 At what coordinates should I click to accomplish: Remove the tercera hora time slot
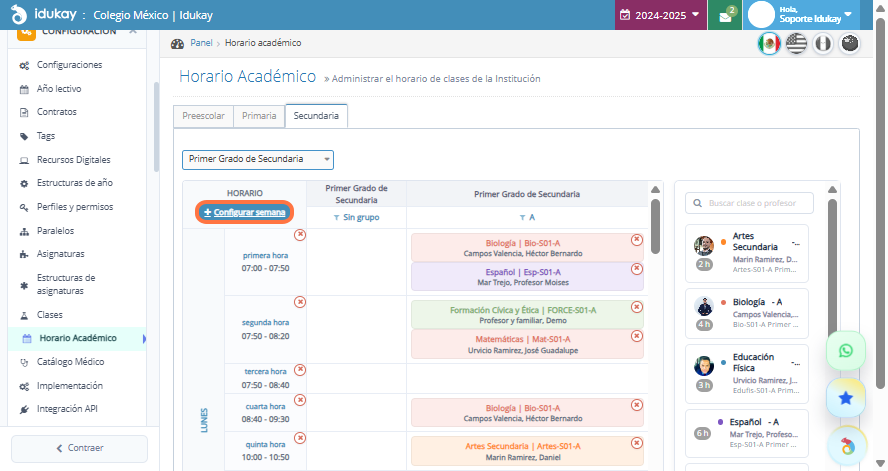tap(300, 370)
